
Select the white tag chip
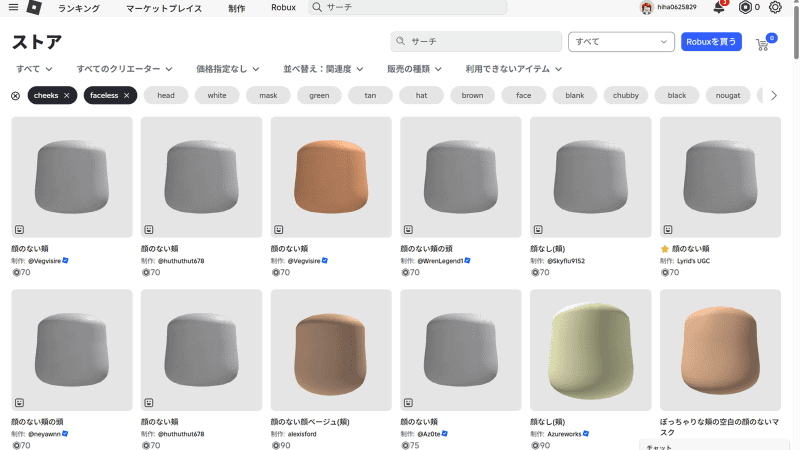(217, 95)
